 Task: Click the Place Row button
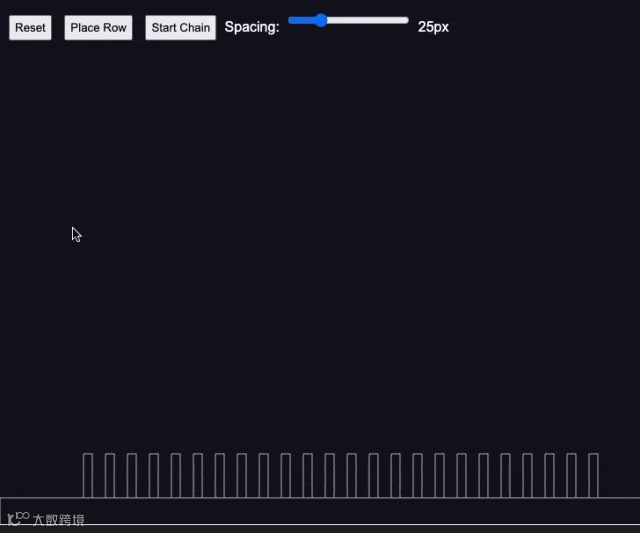point(98,28)
